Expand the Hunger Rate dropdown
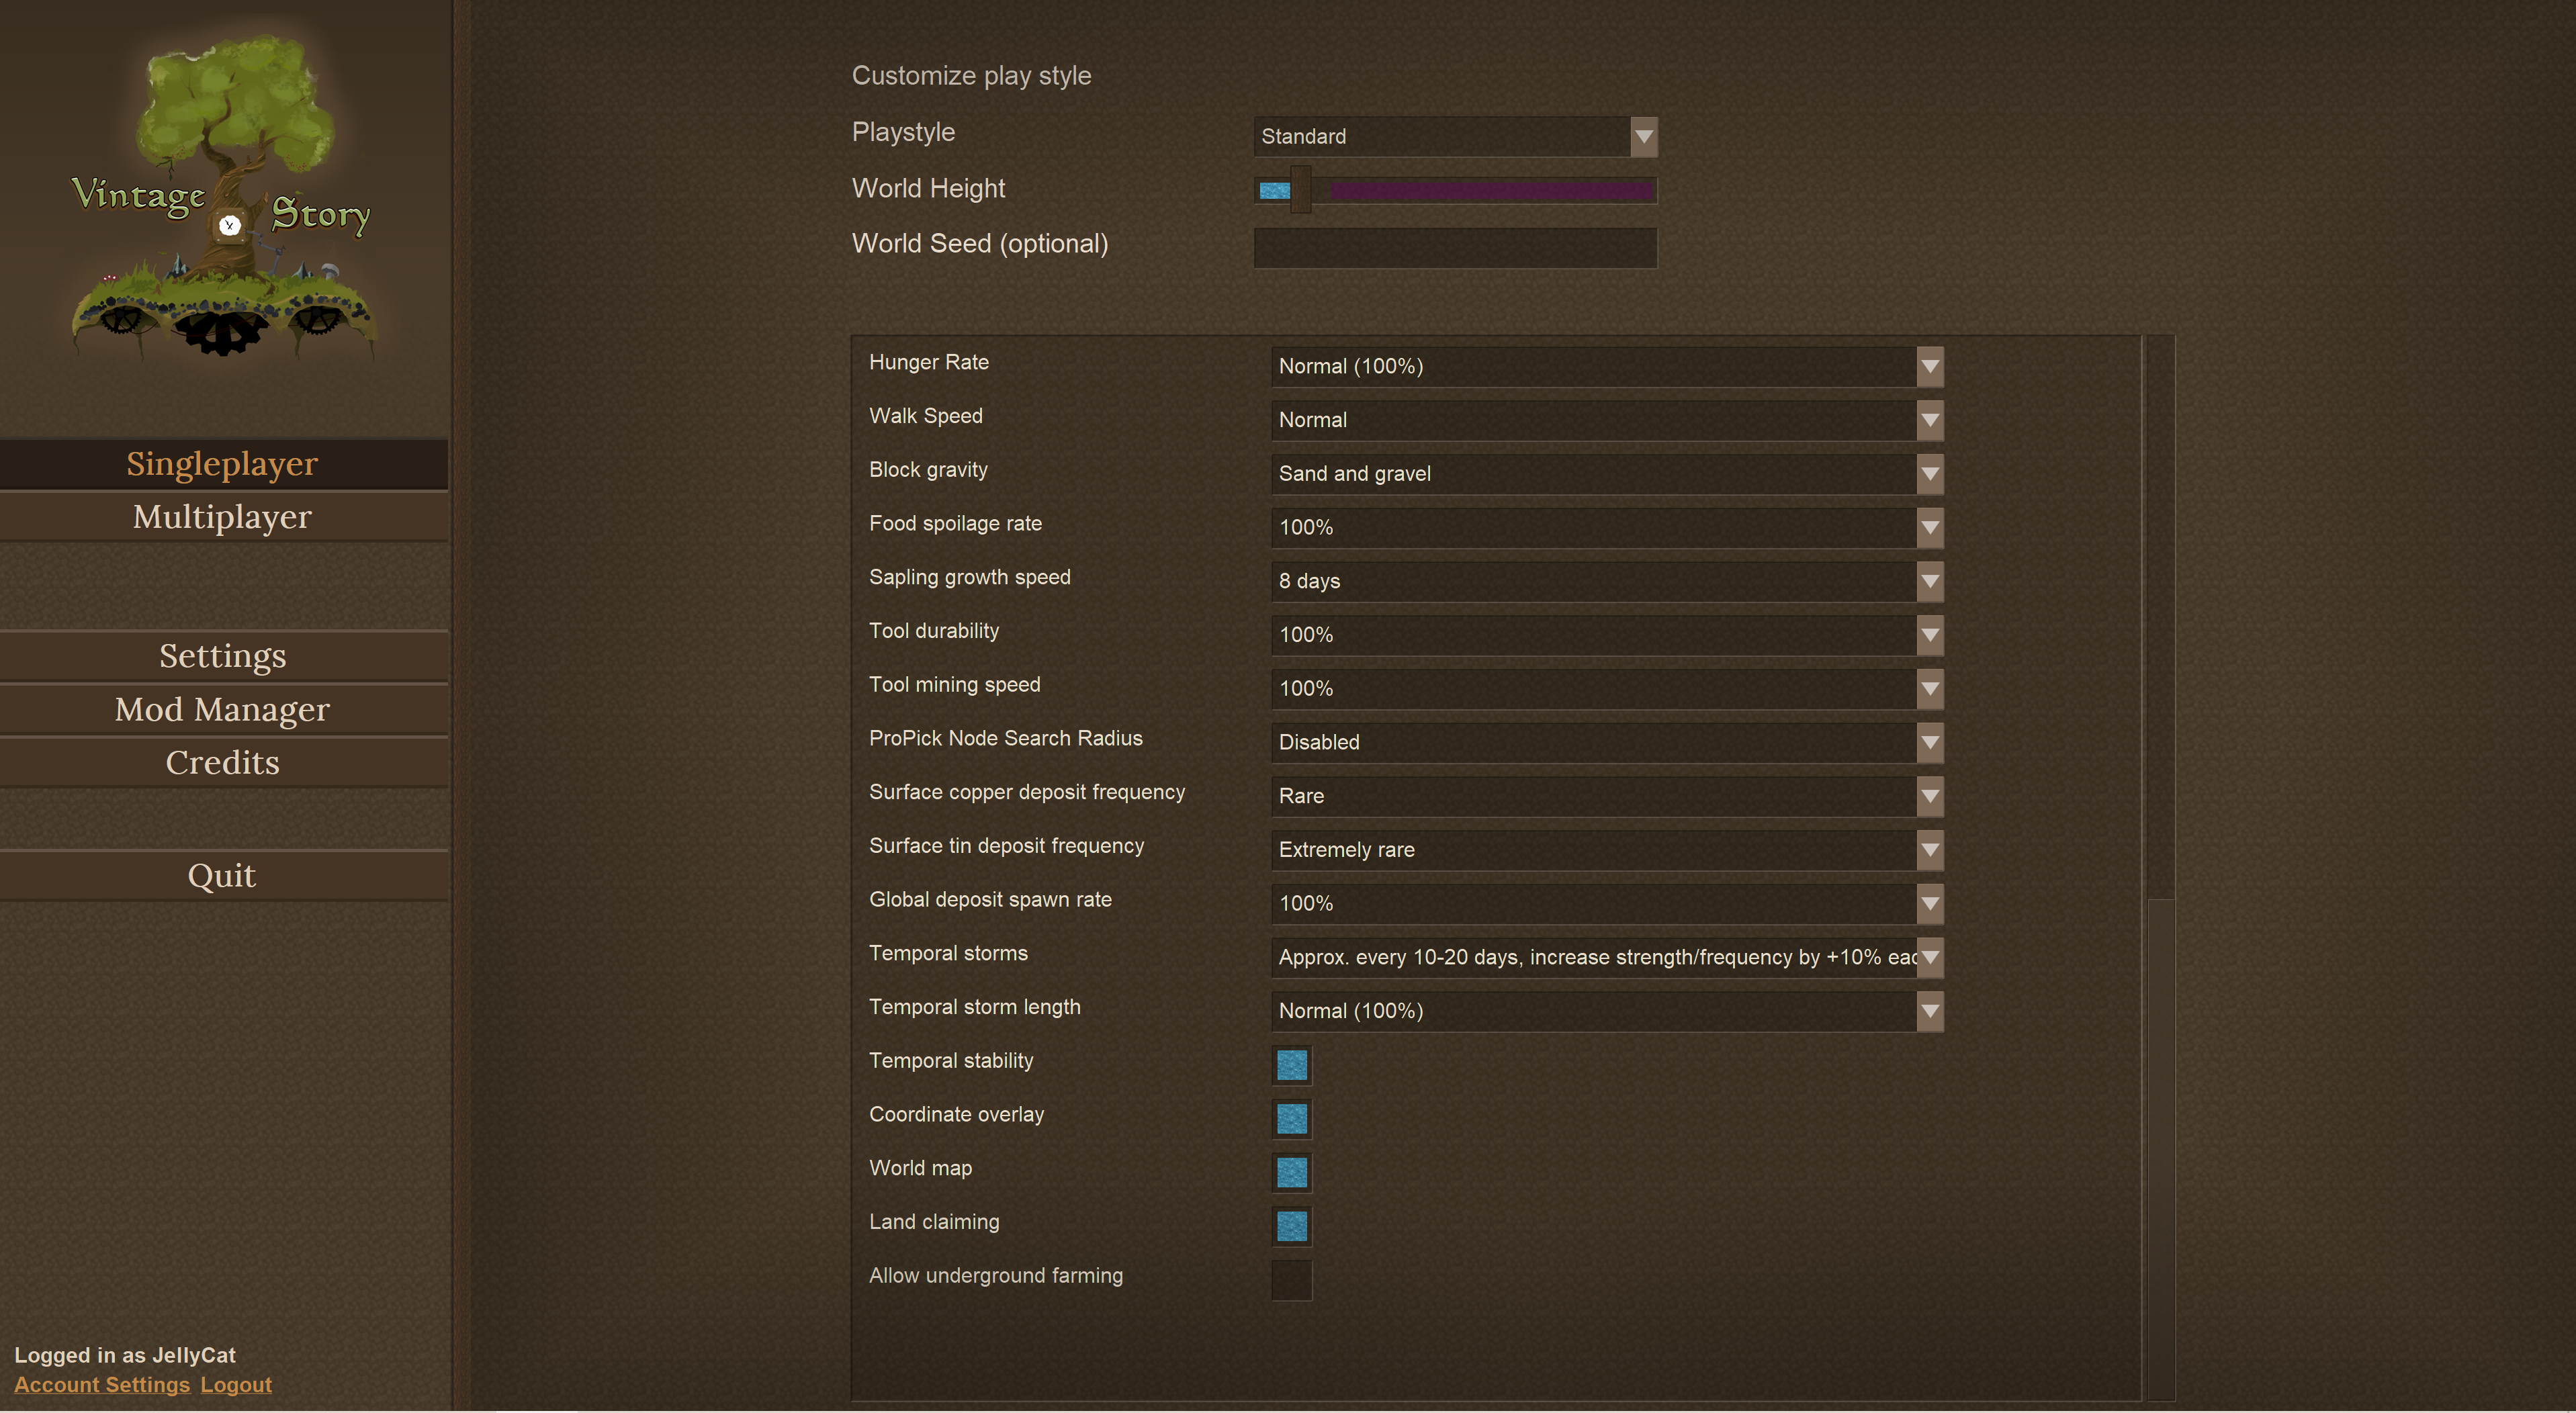Viewport: 2576px width, 1413px height. 1929,366
